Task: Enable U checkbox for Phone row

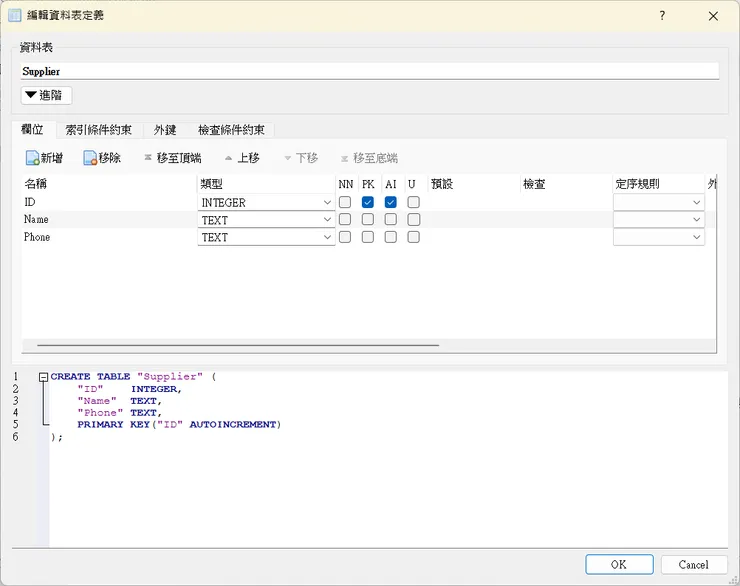Action: pyautogui.click(x=413, y=237)
